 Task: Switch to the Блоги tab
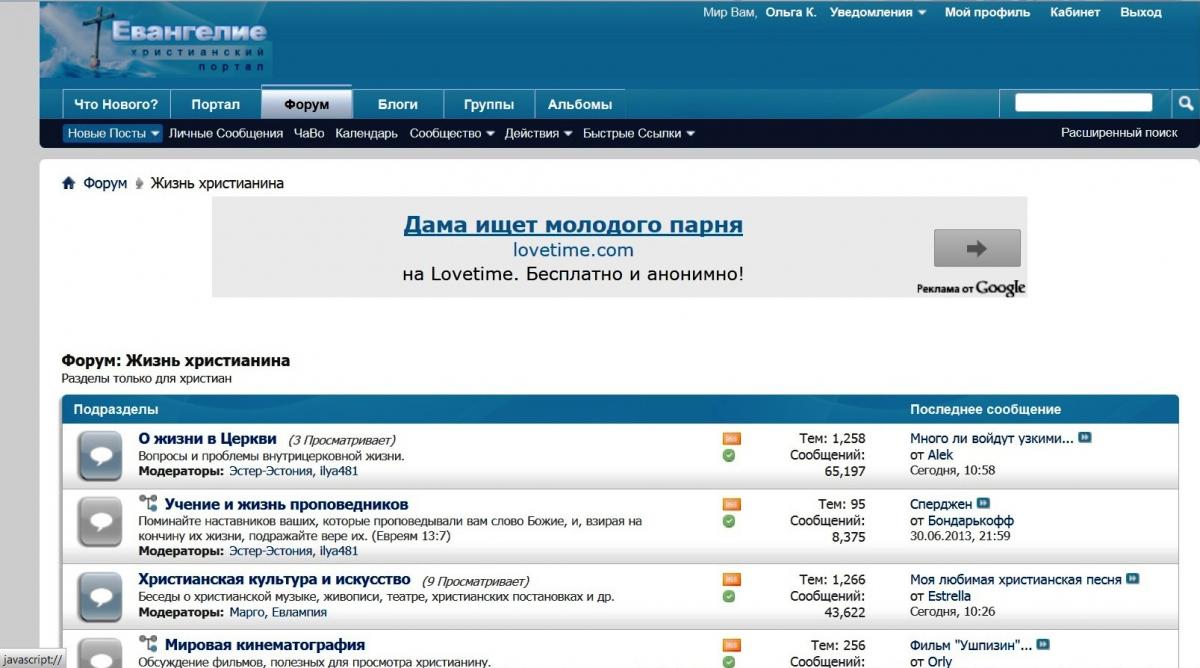[x=397, y=104]
